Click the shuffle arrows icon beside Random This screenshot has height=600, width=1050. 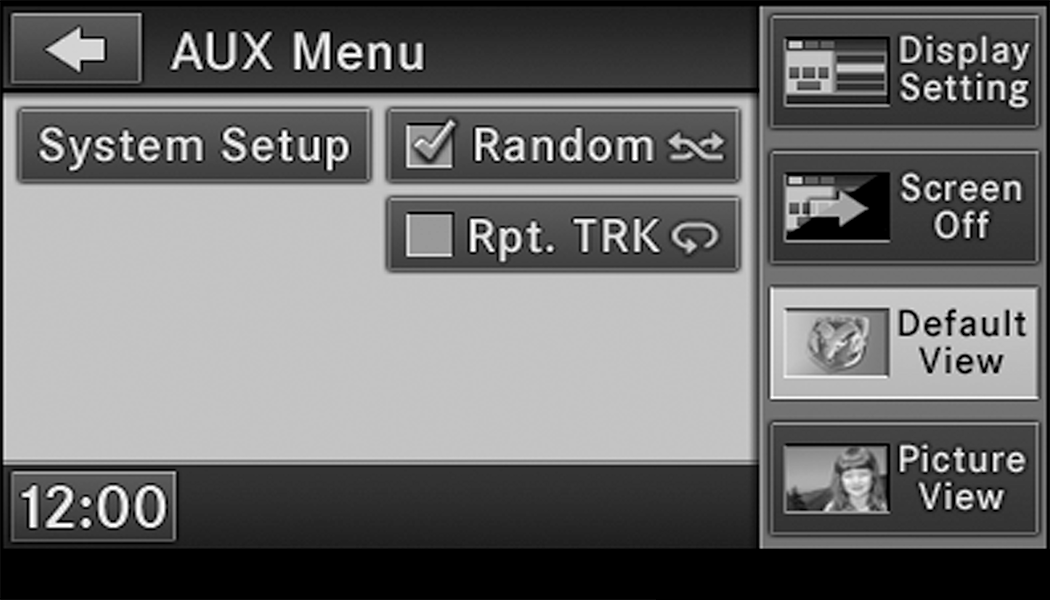point(696,147)
